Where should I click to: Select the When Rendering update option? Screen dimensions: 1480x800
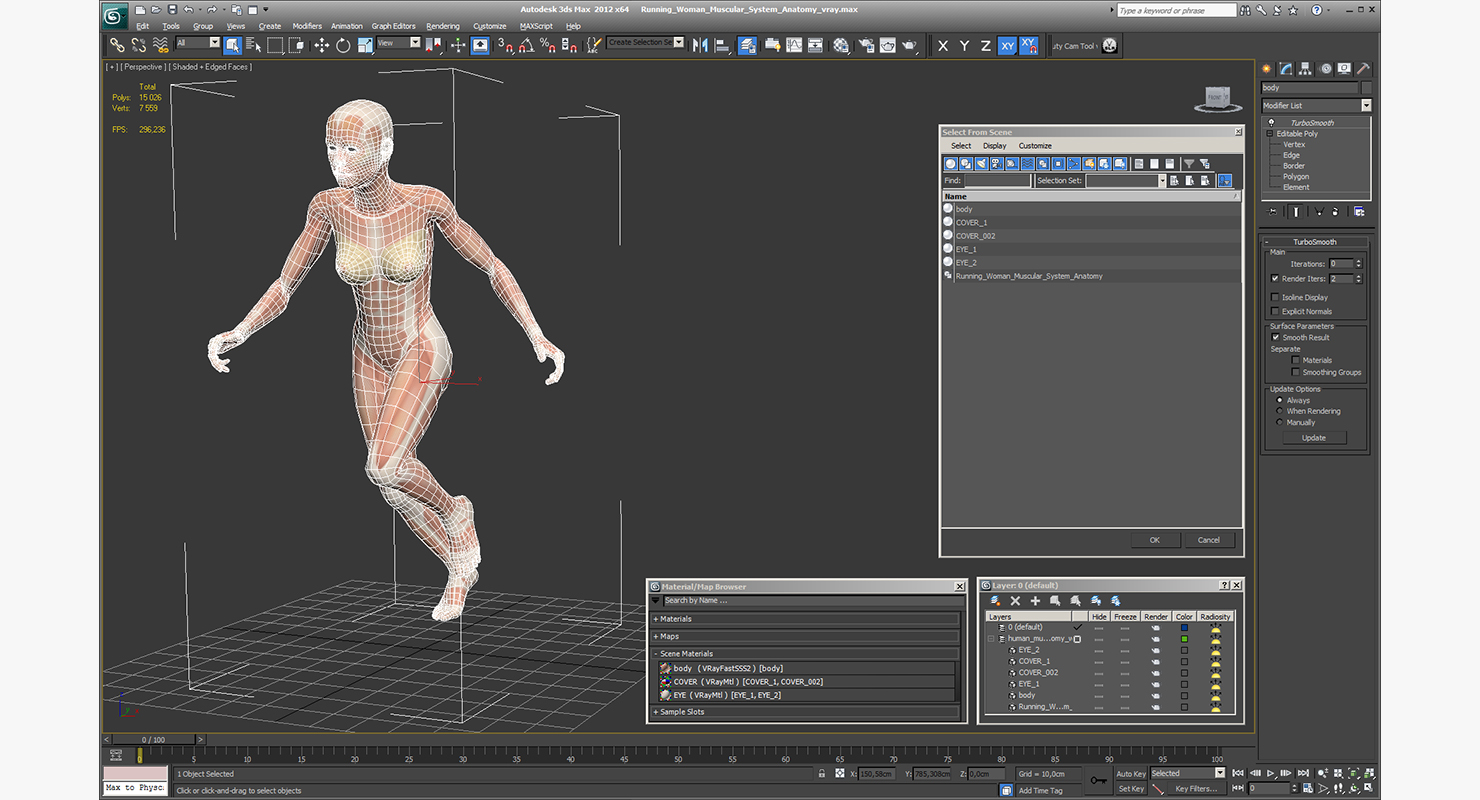(x=1280, y=411)
